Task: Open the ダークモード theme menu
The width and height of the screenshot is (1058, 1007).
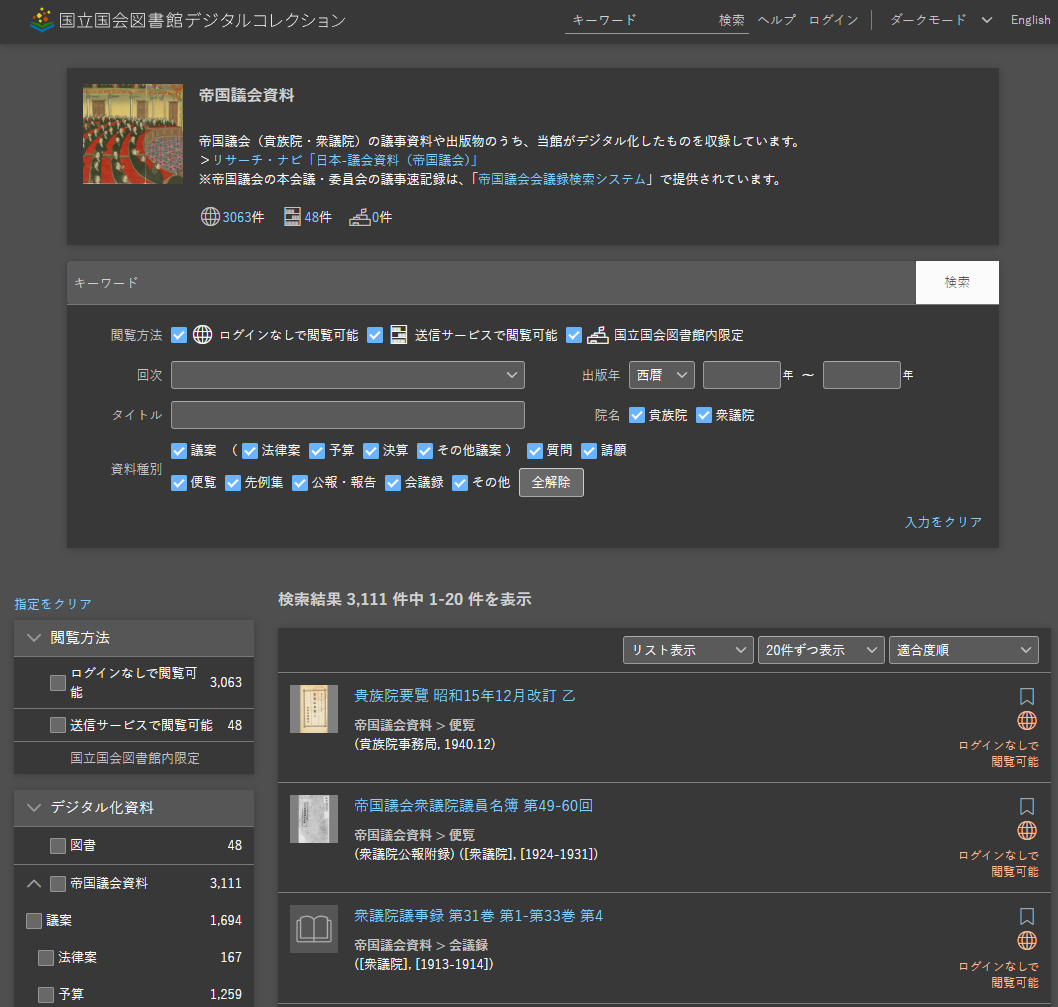Action: click(939, 20)
